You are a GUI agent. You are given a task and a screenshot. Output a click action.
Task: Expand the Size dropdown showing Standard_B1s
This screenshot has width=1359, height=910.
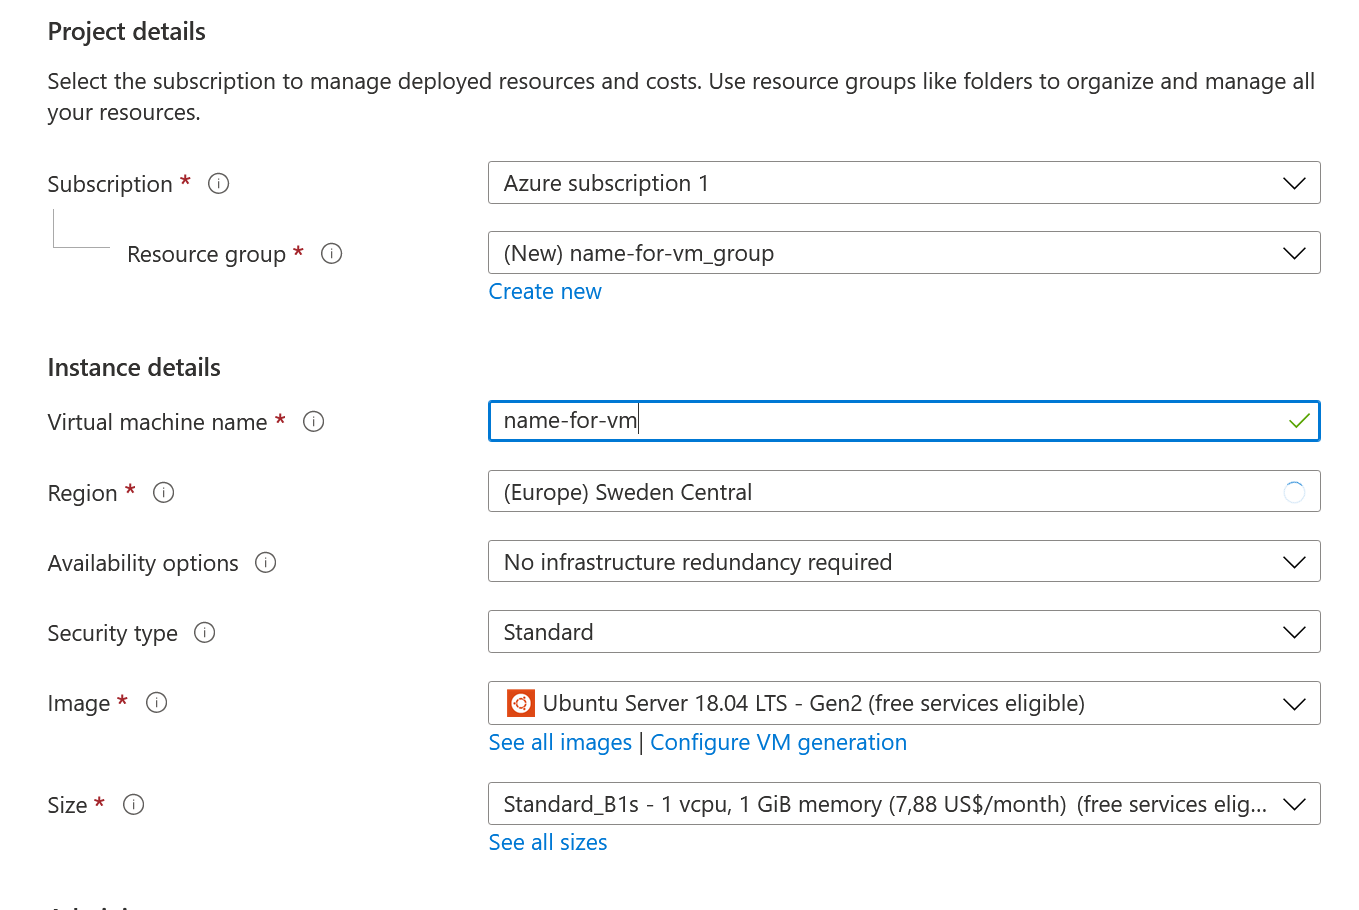click(x=903, y=804)
